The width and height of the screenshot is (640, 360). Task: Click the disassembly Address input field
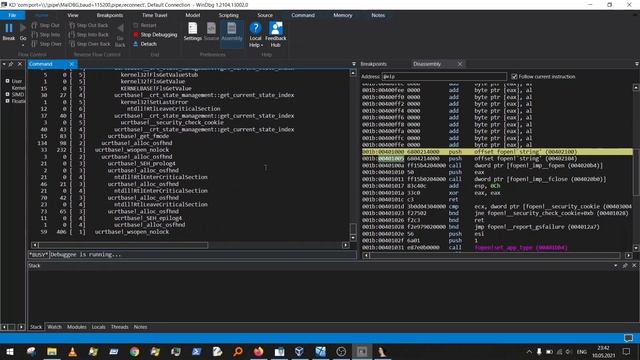[444, 76]
